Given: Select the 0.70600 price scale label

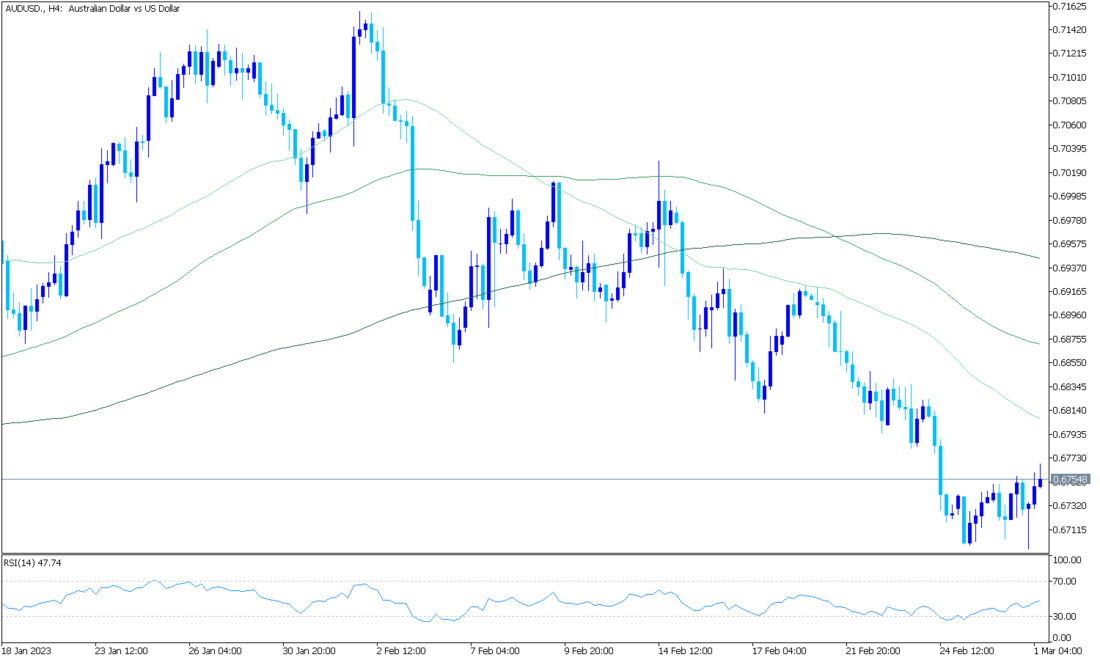Looking at the screenshot, I should 1069,125.
